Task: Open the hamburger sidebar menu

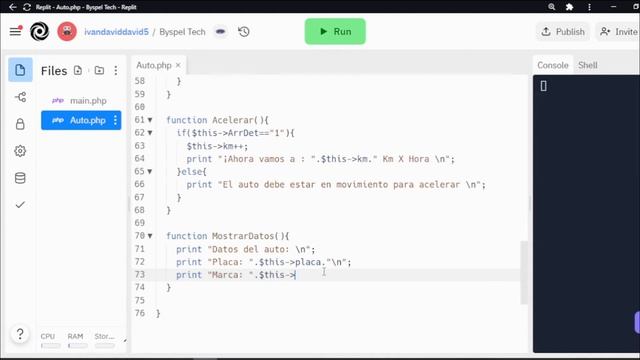Action: 16,31
